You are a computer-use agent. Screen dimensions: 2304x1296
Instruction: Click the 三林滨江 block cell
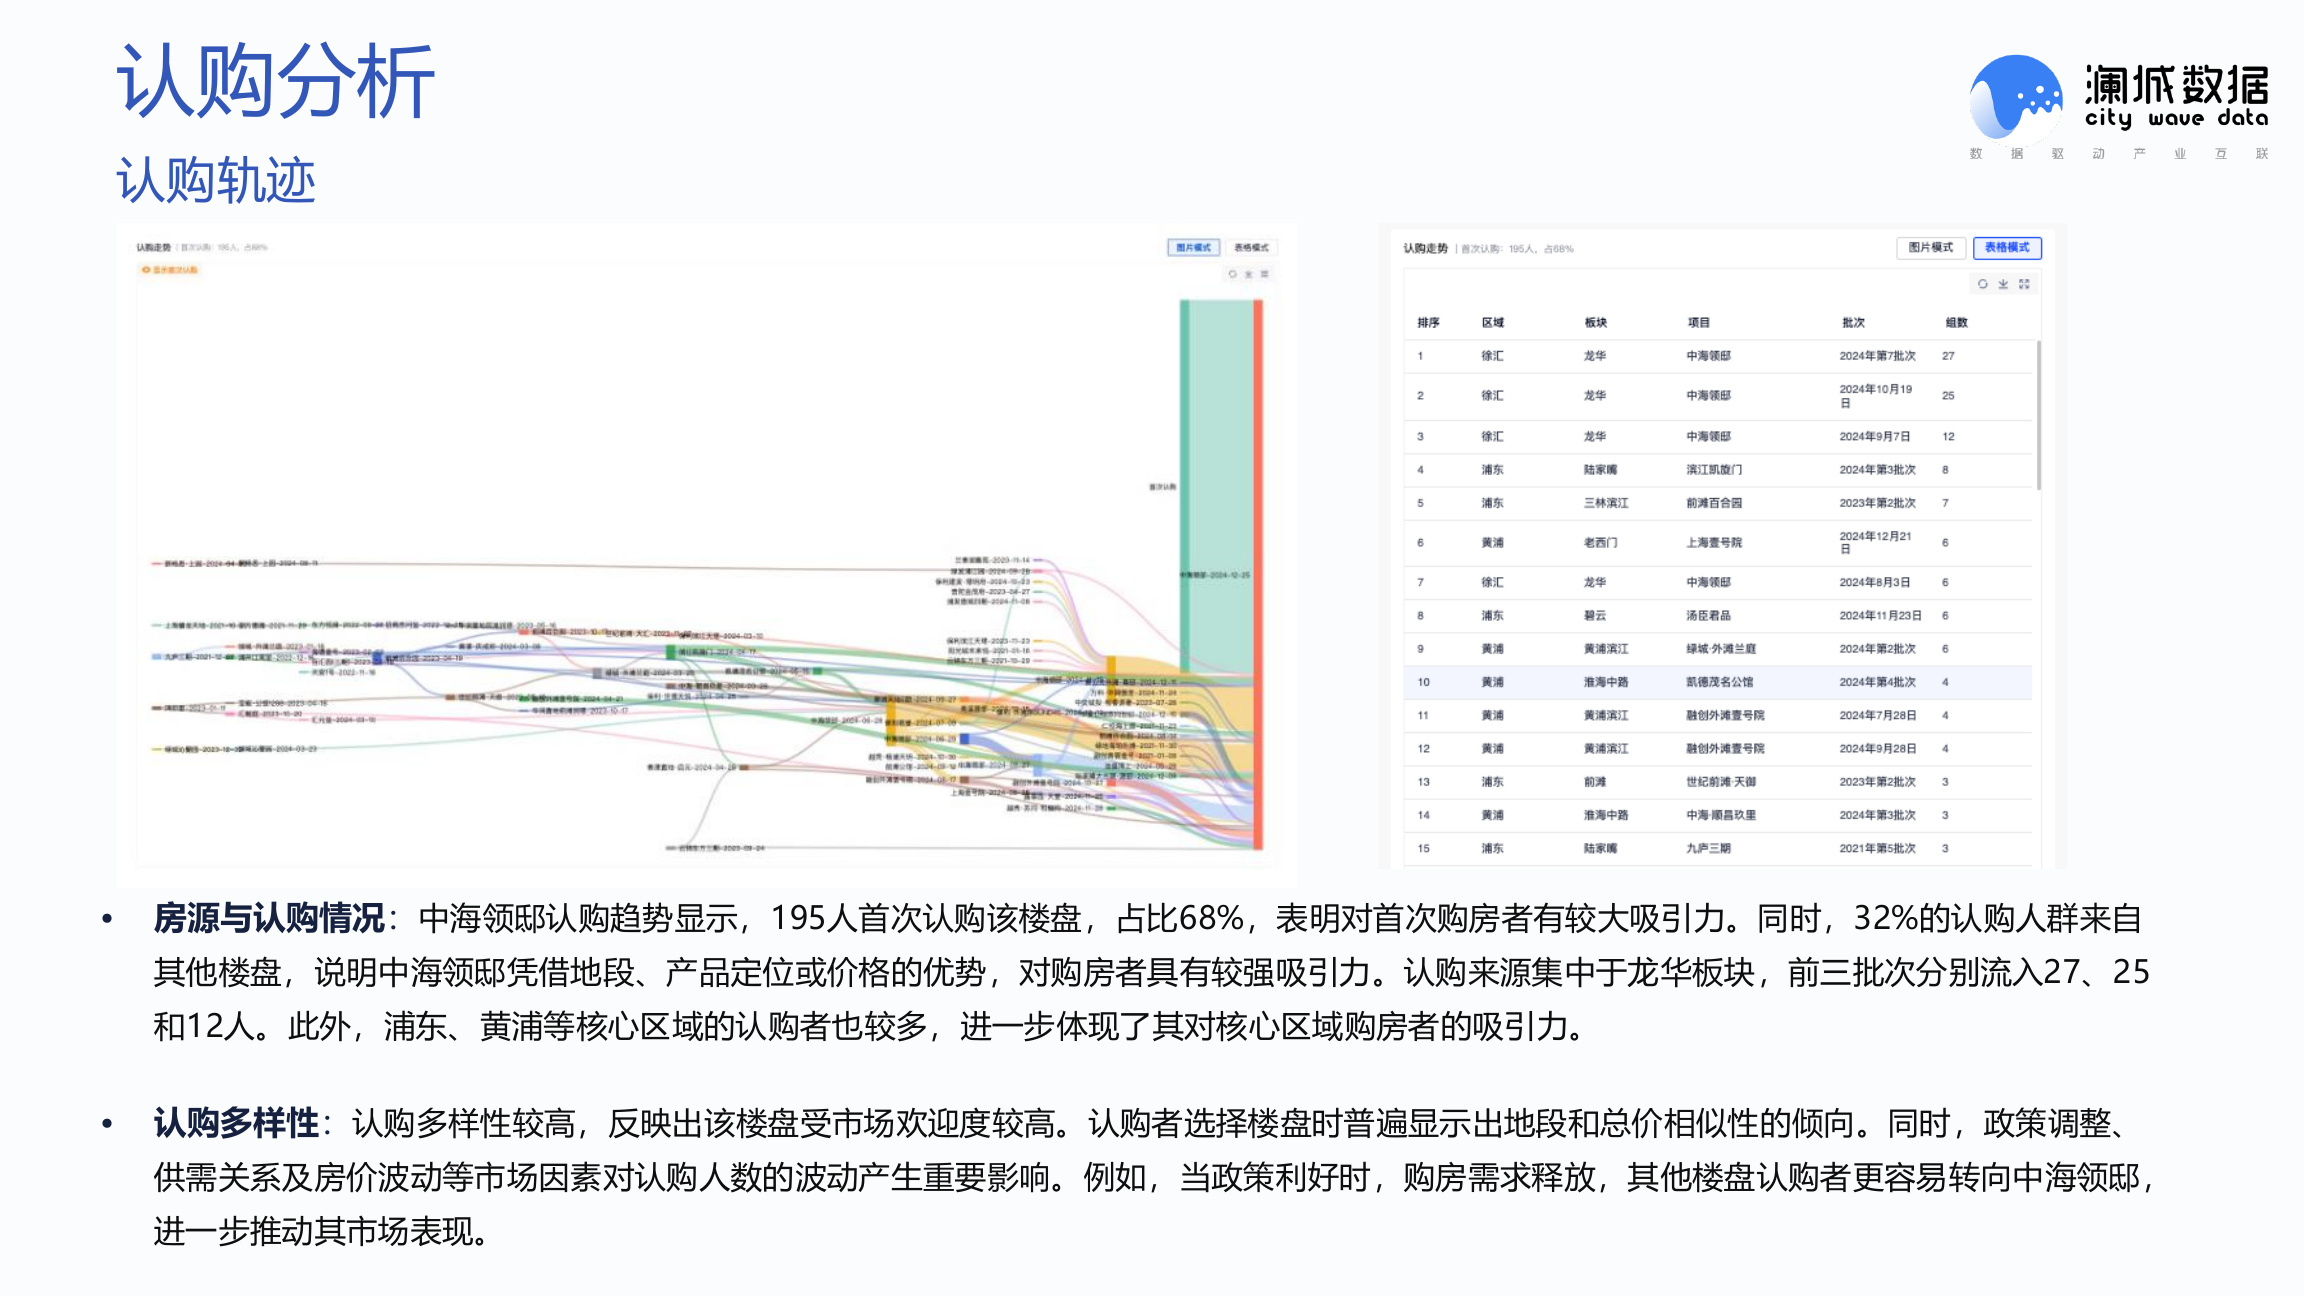coord(1606,503)
